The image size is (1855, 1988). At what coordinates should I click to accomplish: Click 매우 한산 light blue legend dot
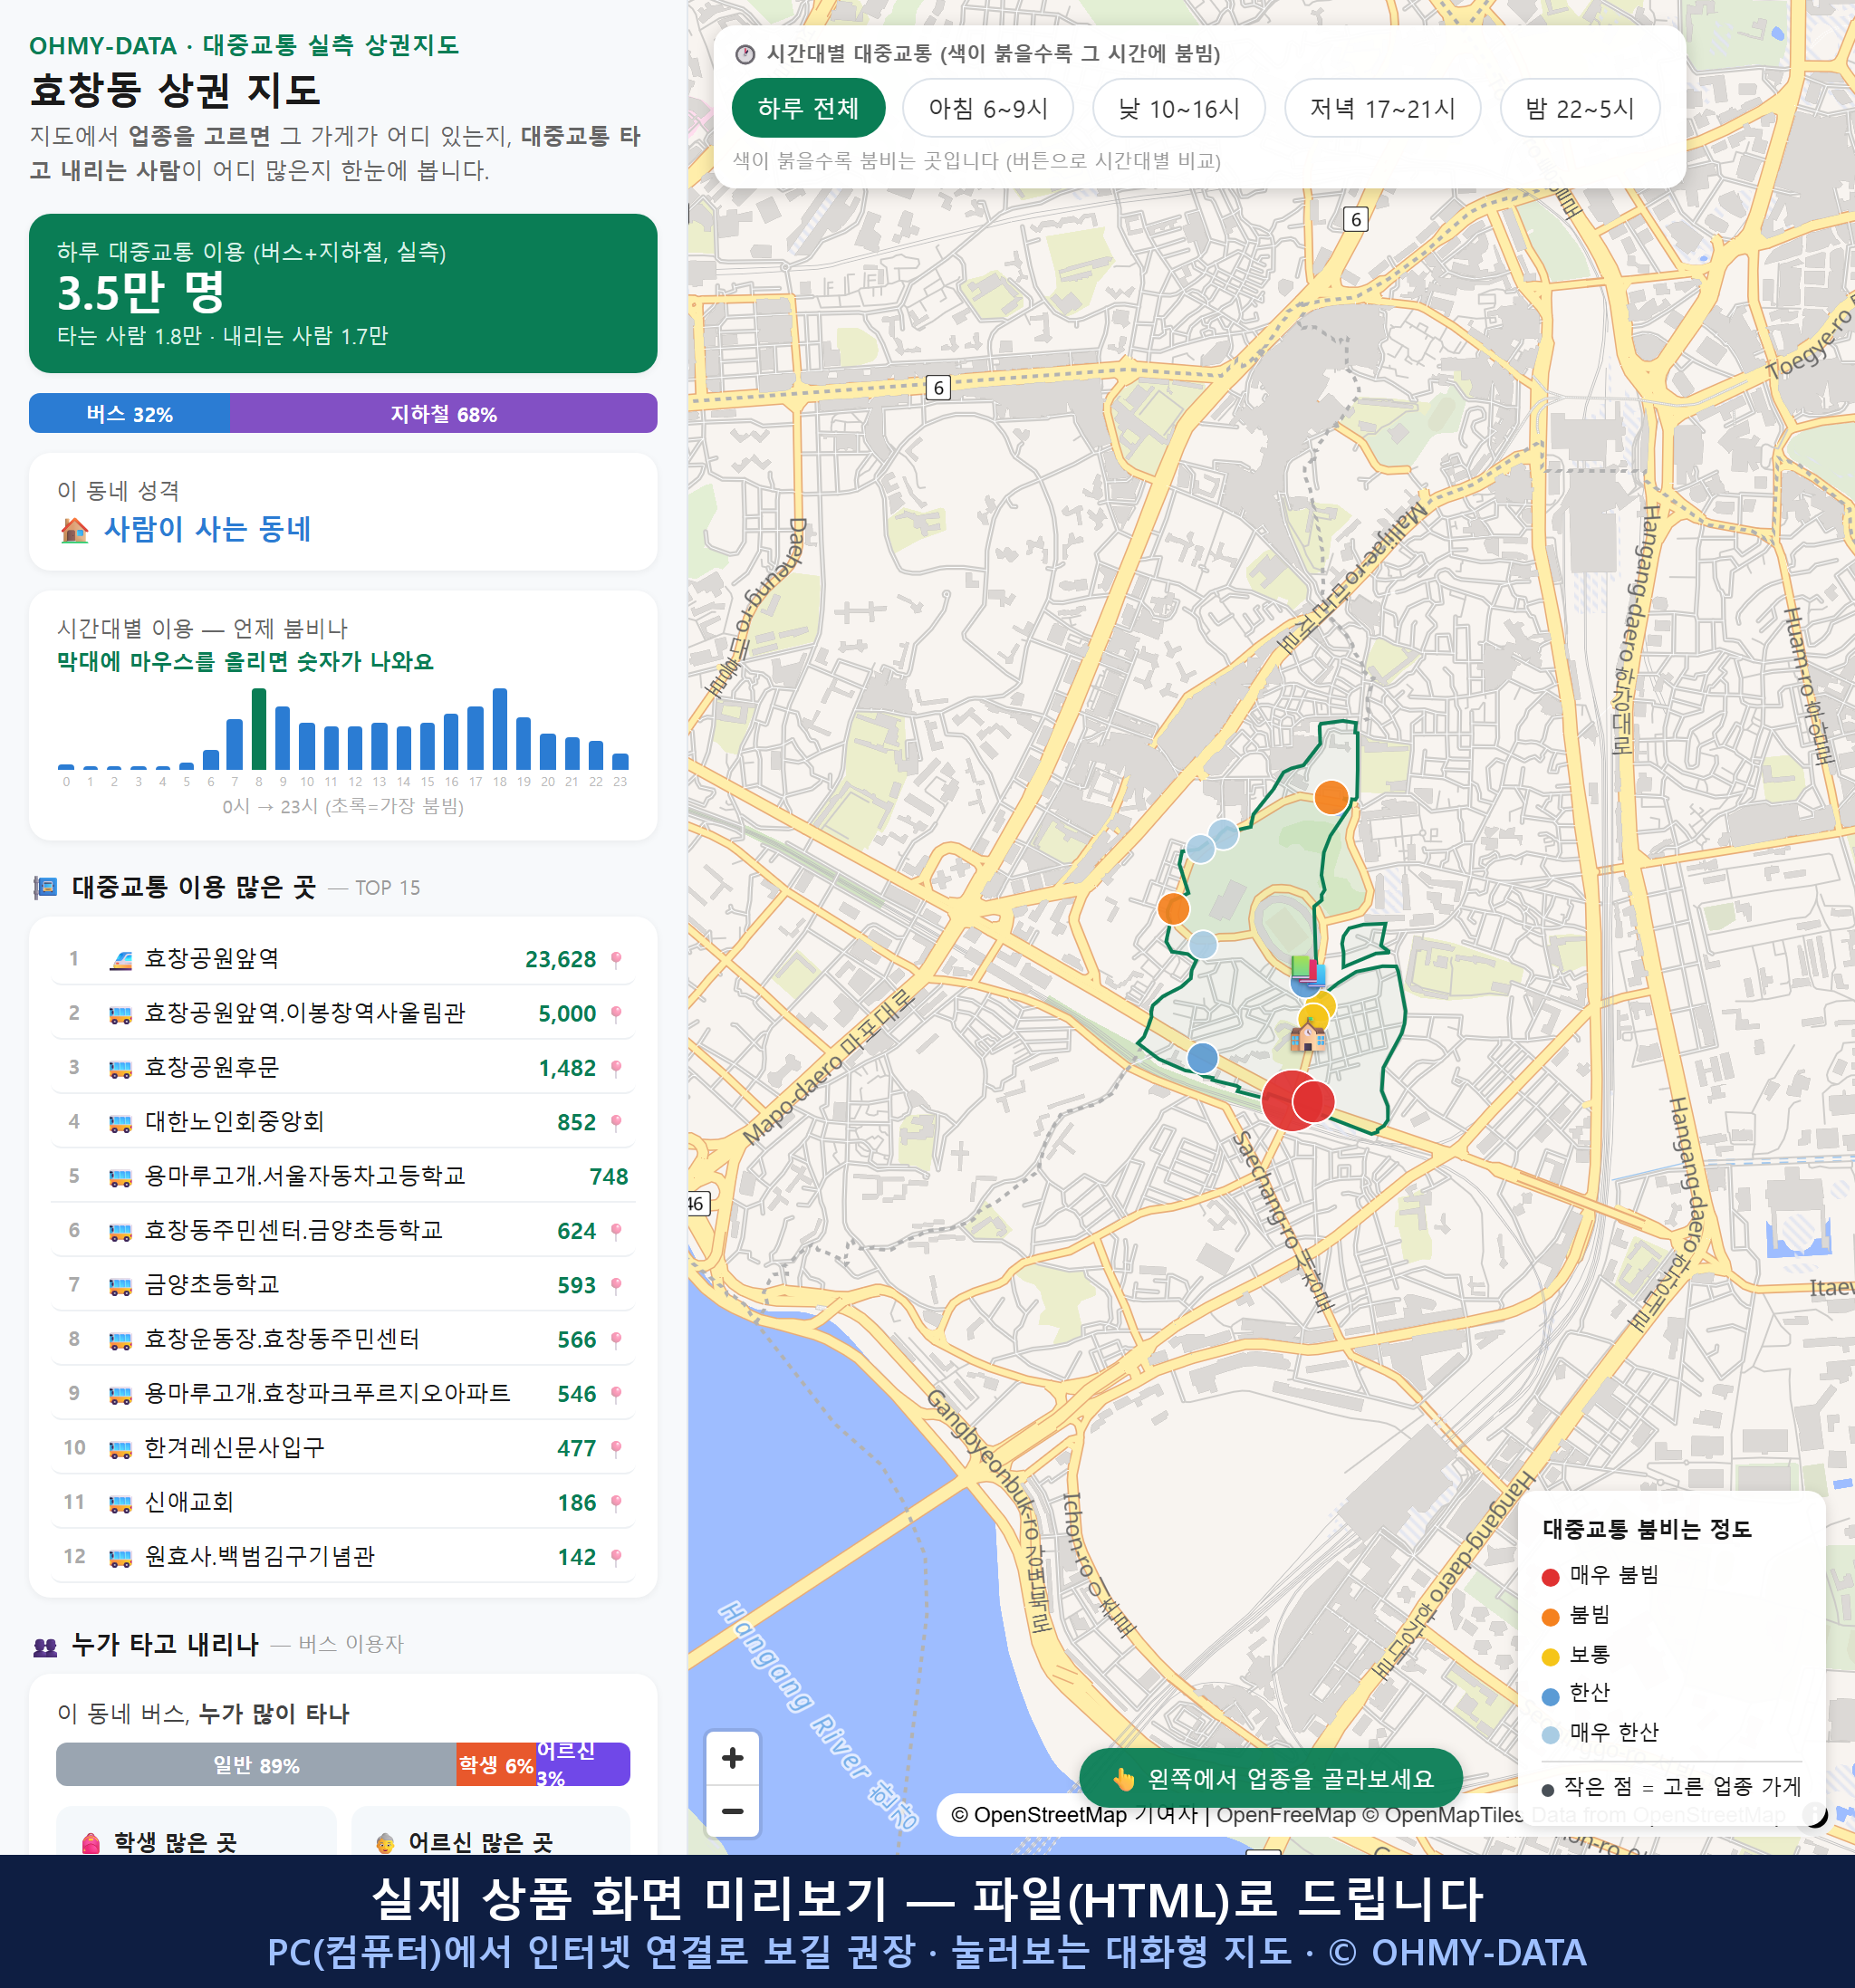coord(1551,1735)
